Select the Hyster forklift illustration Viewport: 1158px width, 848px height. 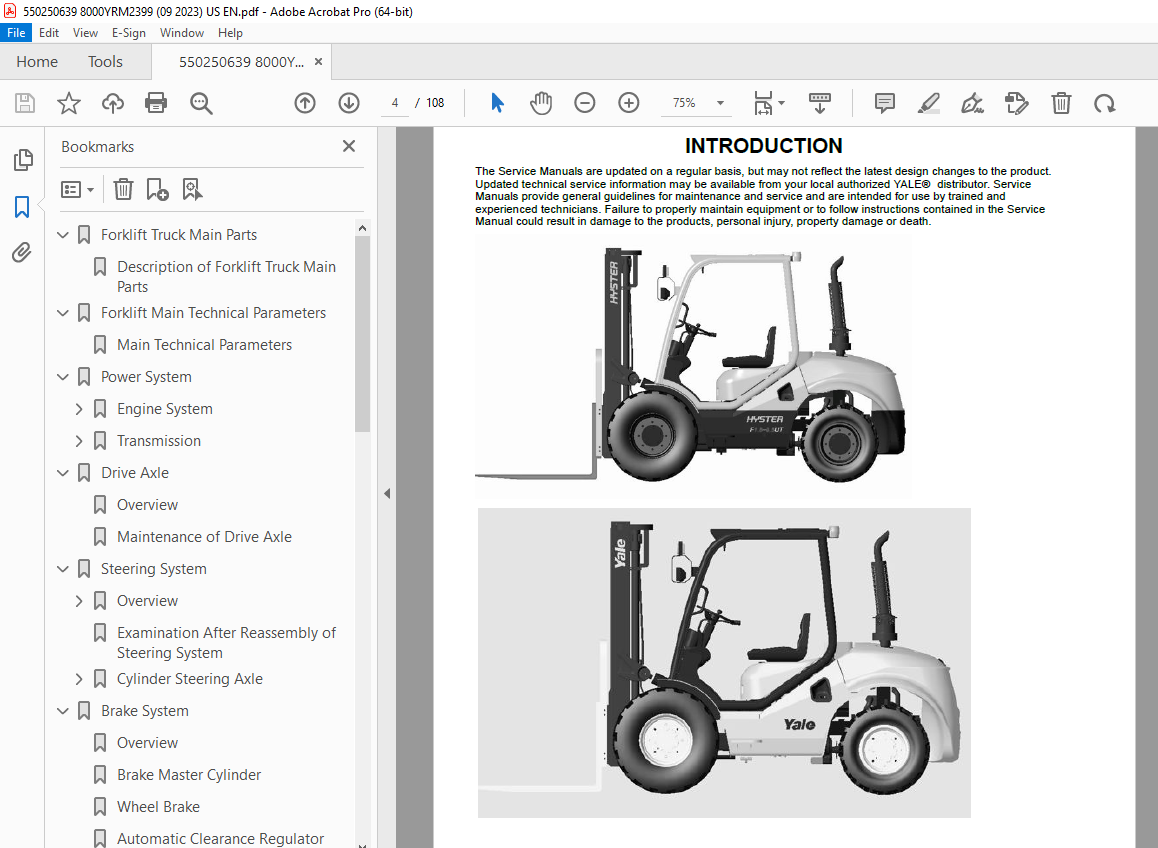[x=693, y=365]
